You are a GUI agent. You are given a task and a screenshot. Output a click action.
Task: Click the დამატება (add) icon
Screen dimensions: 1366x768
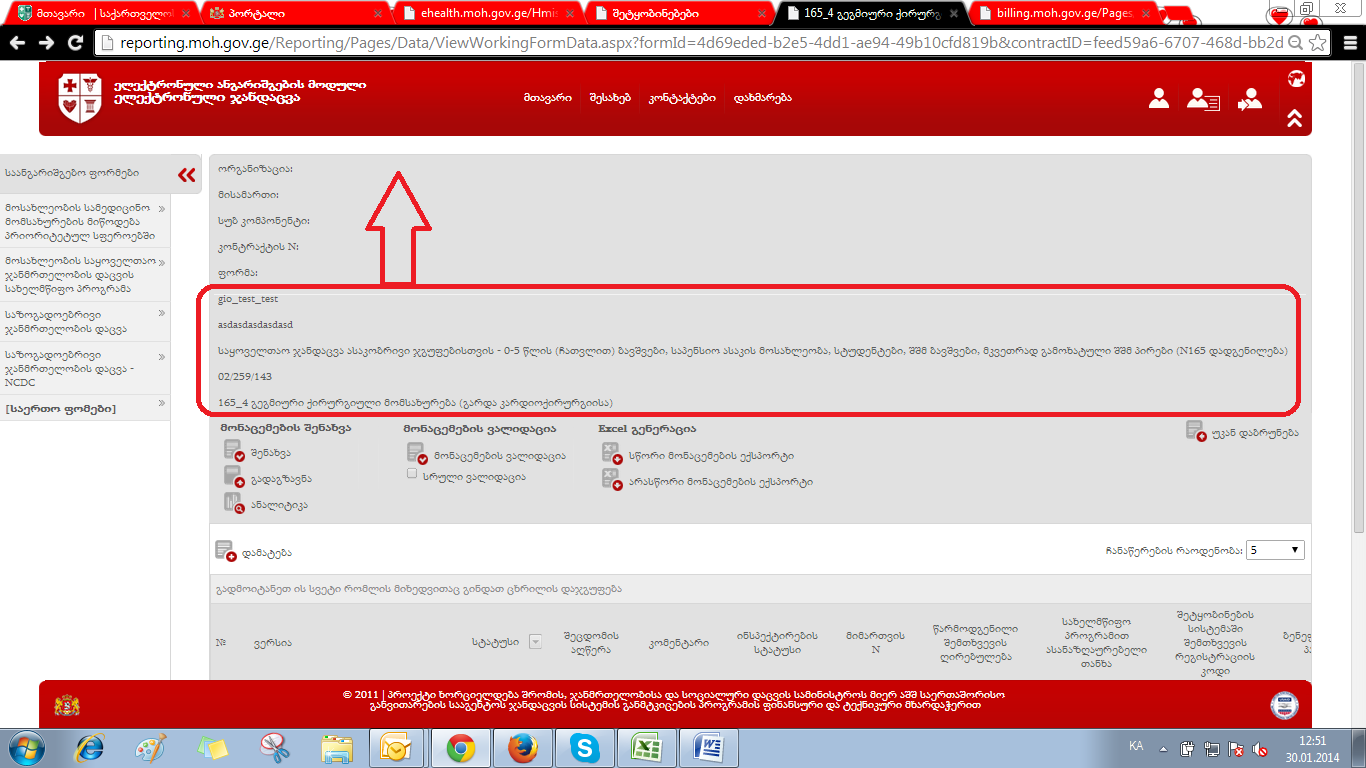click(225, 551)
